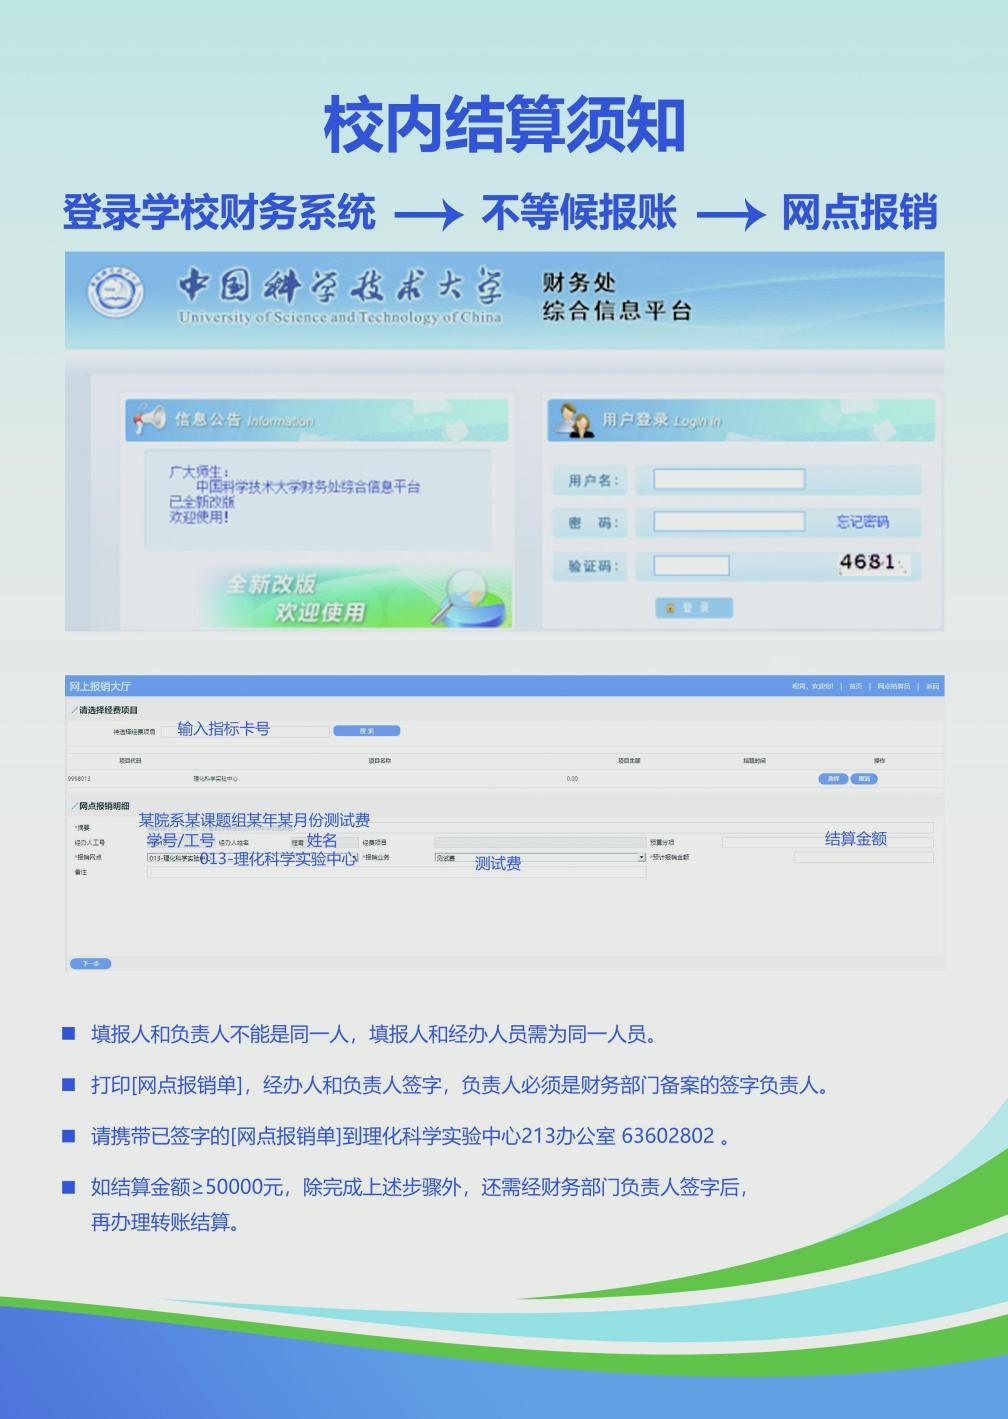Screen dimensions: 1008x1419
Task: Open 首页 in the top navigation
Action: [855, 687]
